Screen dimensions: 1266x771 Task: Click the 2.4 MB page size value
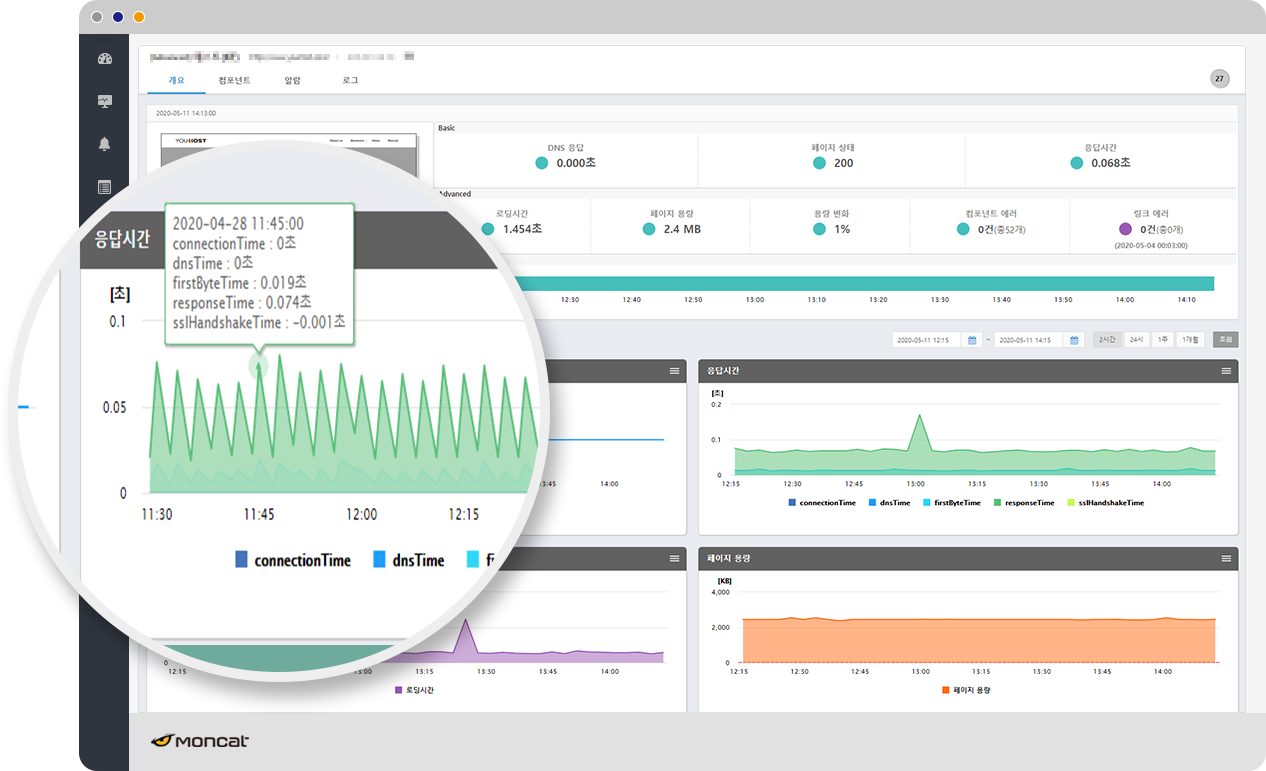pyautogui.click(x=682, y=229)
